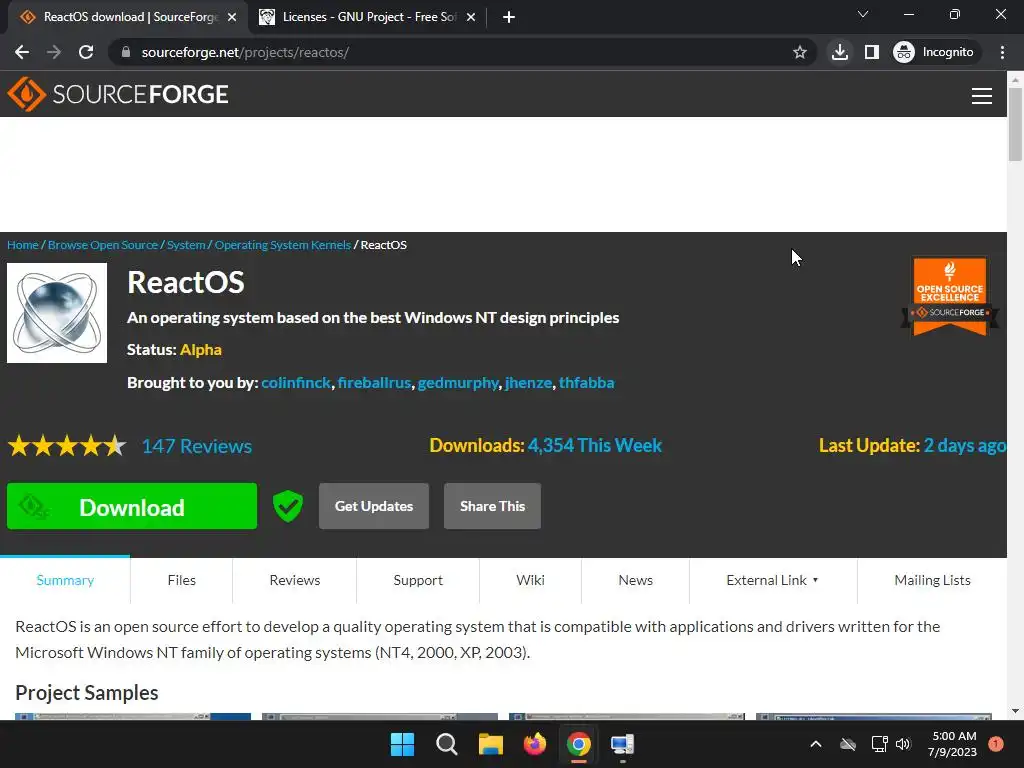The height and width of the screenshot is (768, 1024).
Task: Click the 2 days ago update link
Action: (965, 445)
